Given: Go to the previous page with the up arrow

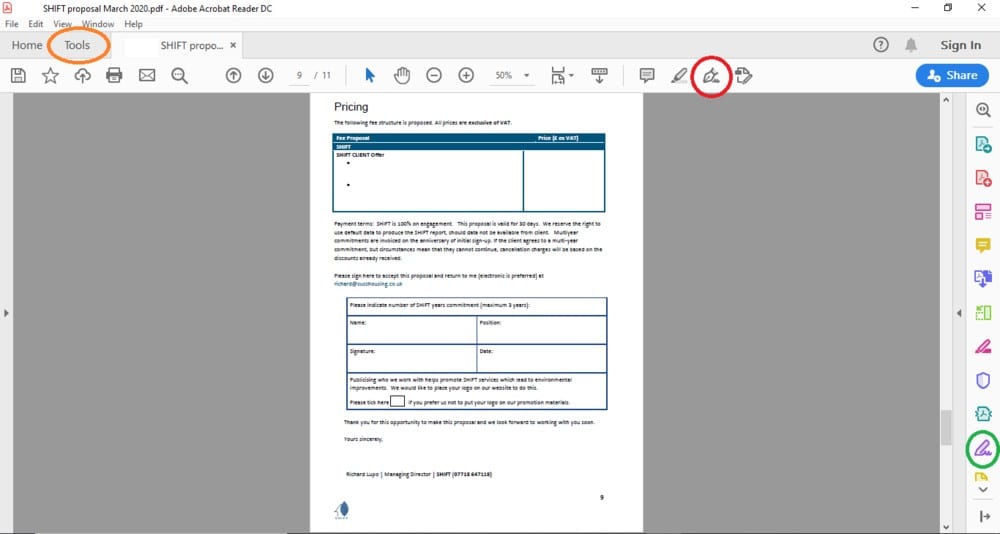Looking at the screenshot, I should [x=233, y=76].
